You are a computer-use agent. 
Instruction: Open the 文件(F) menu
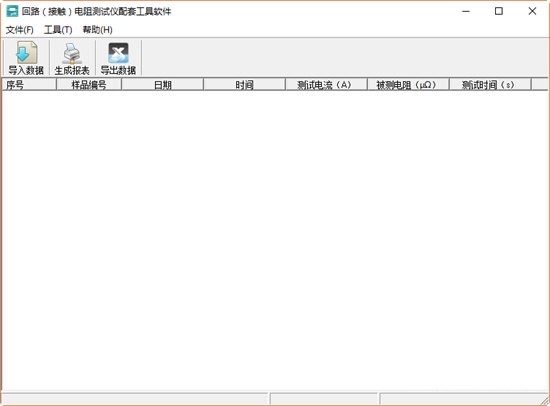[20, 30]
